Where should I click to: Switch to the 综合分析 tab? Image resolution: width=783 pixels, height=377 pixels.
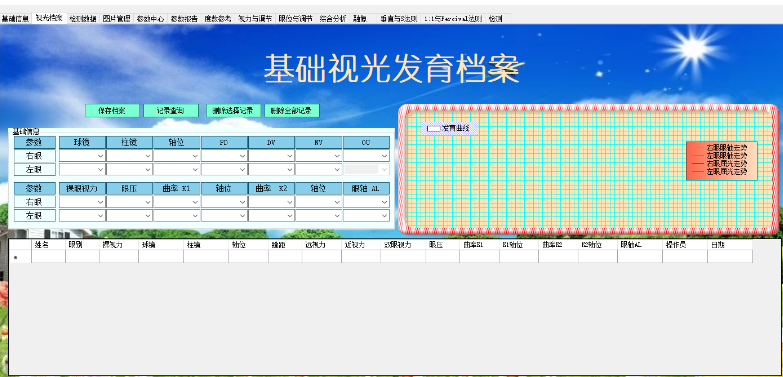tap(333, 19)
